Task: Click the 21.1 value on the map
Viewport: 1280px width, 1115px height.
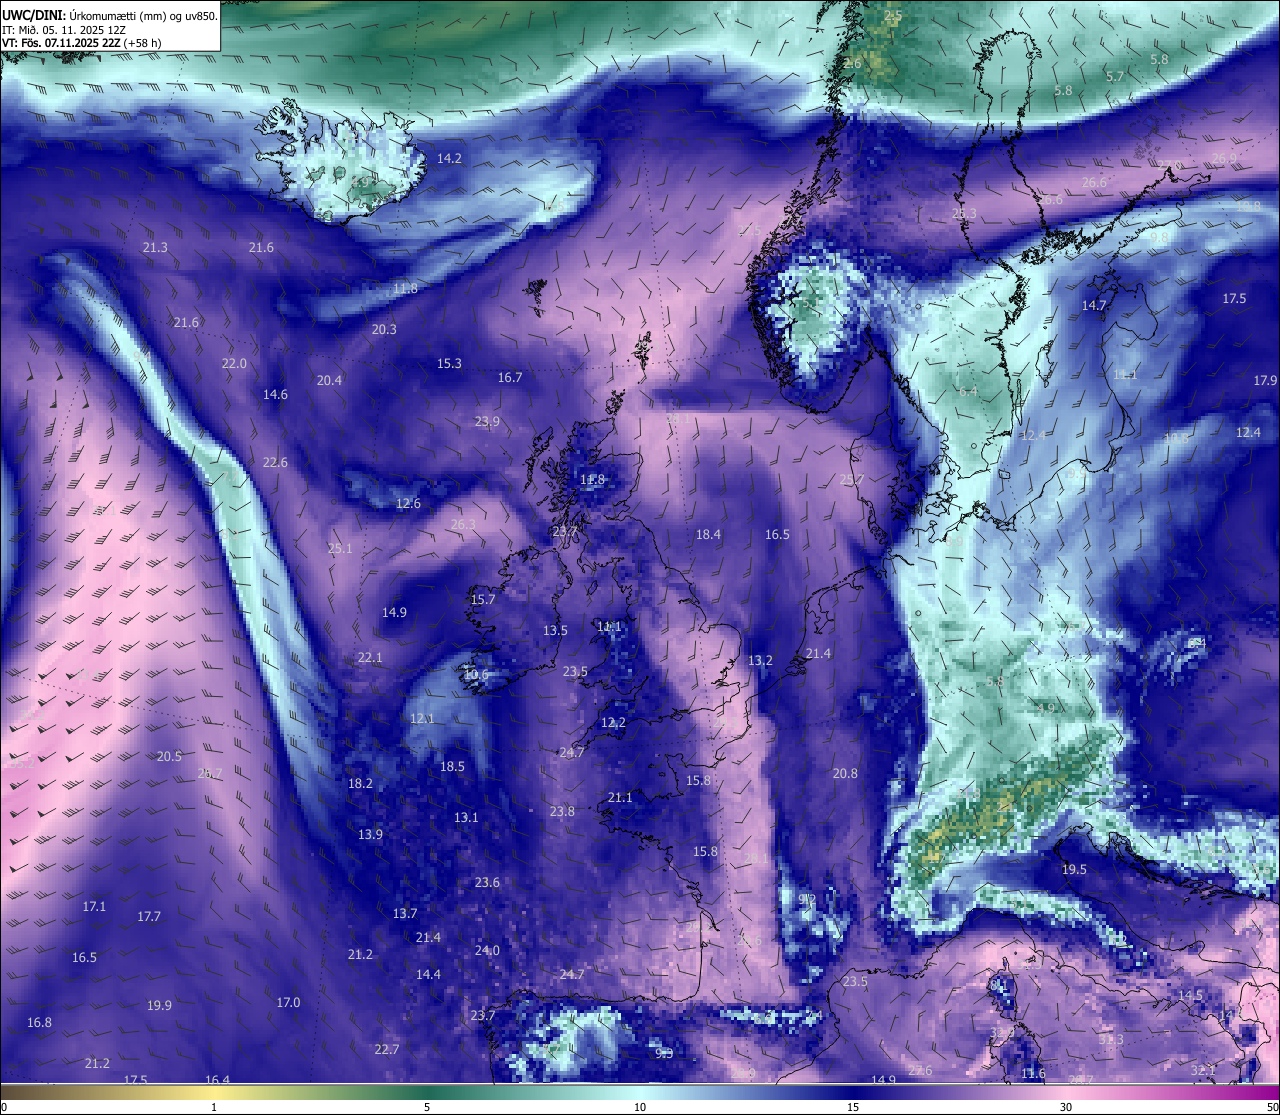Action: (x=620, y=797)
